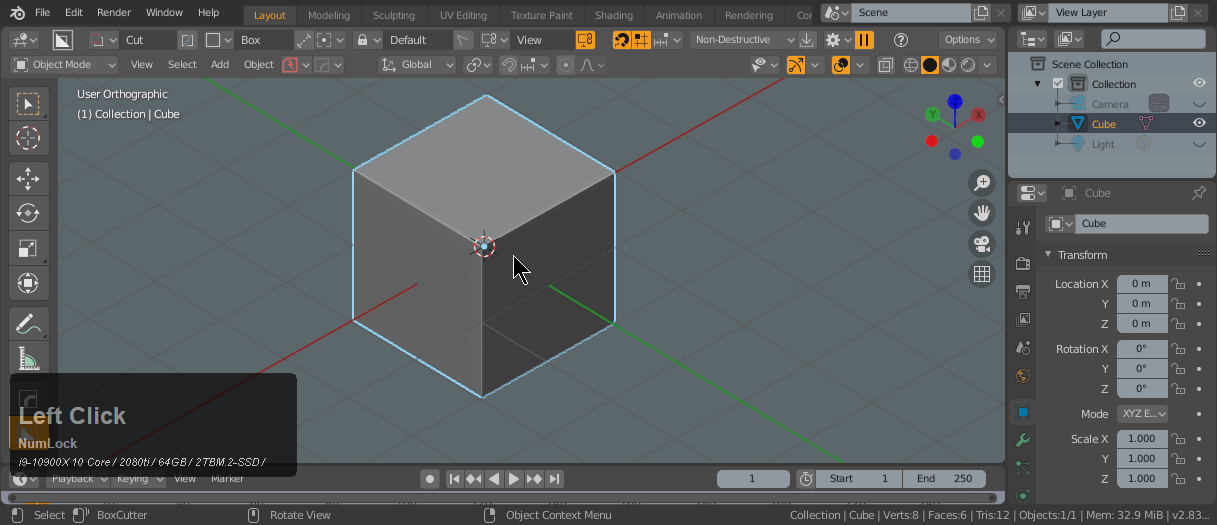Hide the Cube object in outliner

(1198, 124)
